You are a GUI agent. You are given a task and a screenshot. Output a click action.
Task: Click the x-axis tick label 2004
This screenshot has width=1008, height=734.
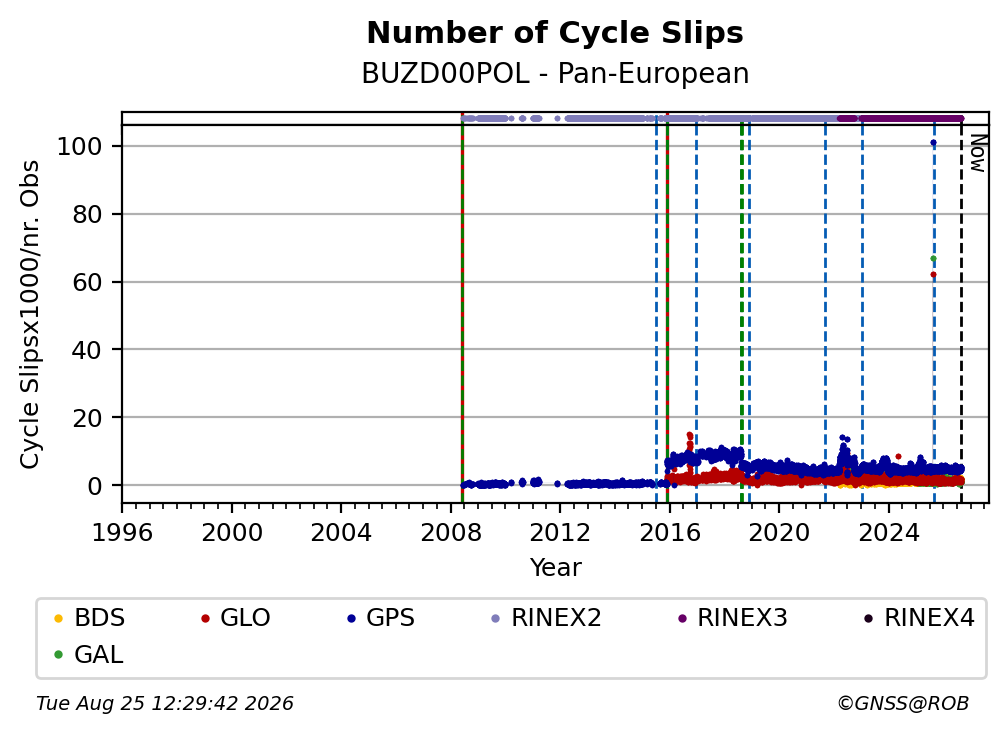tap(341, 533)
